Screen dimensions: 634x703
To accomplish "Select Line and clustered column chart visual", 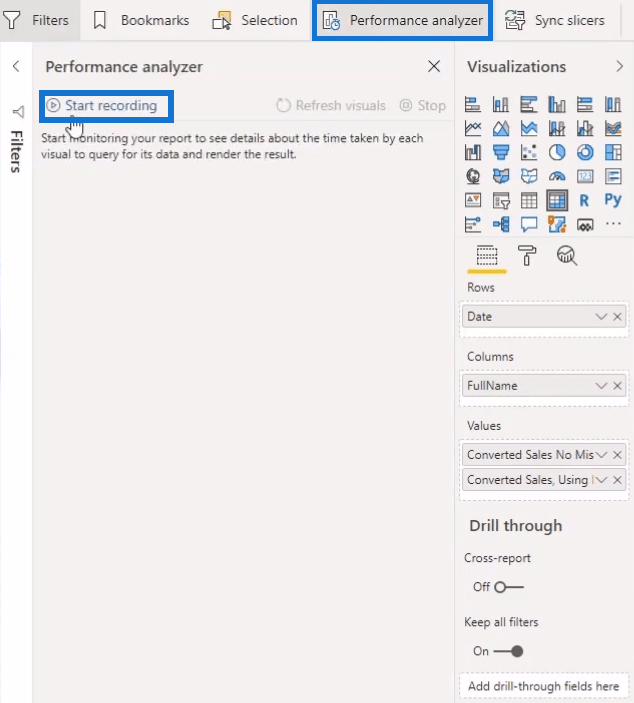I will coord(585,129).
